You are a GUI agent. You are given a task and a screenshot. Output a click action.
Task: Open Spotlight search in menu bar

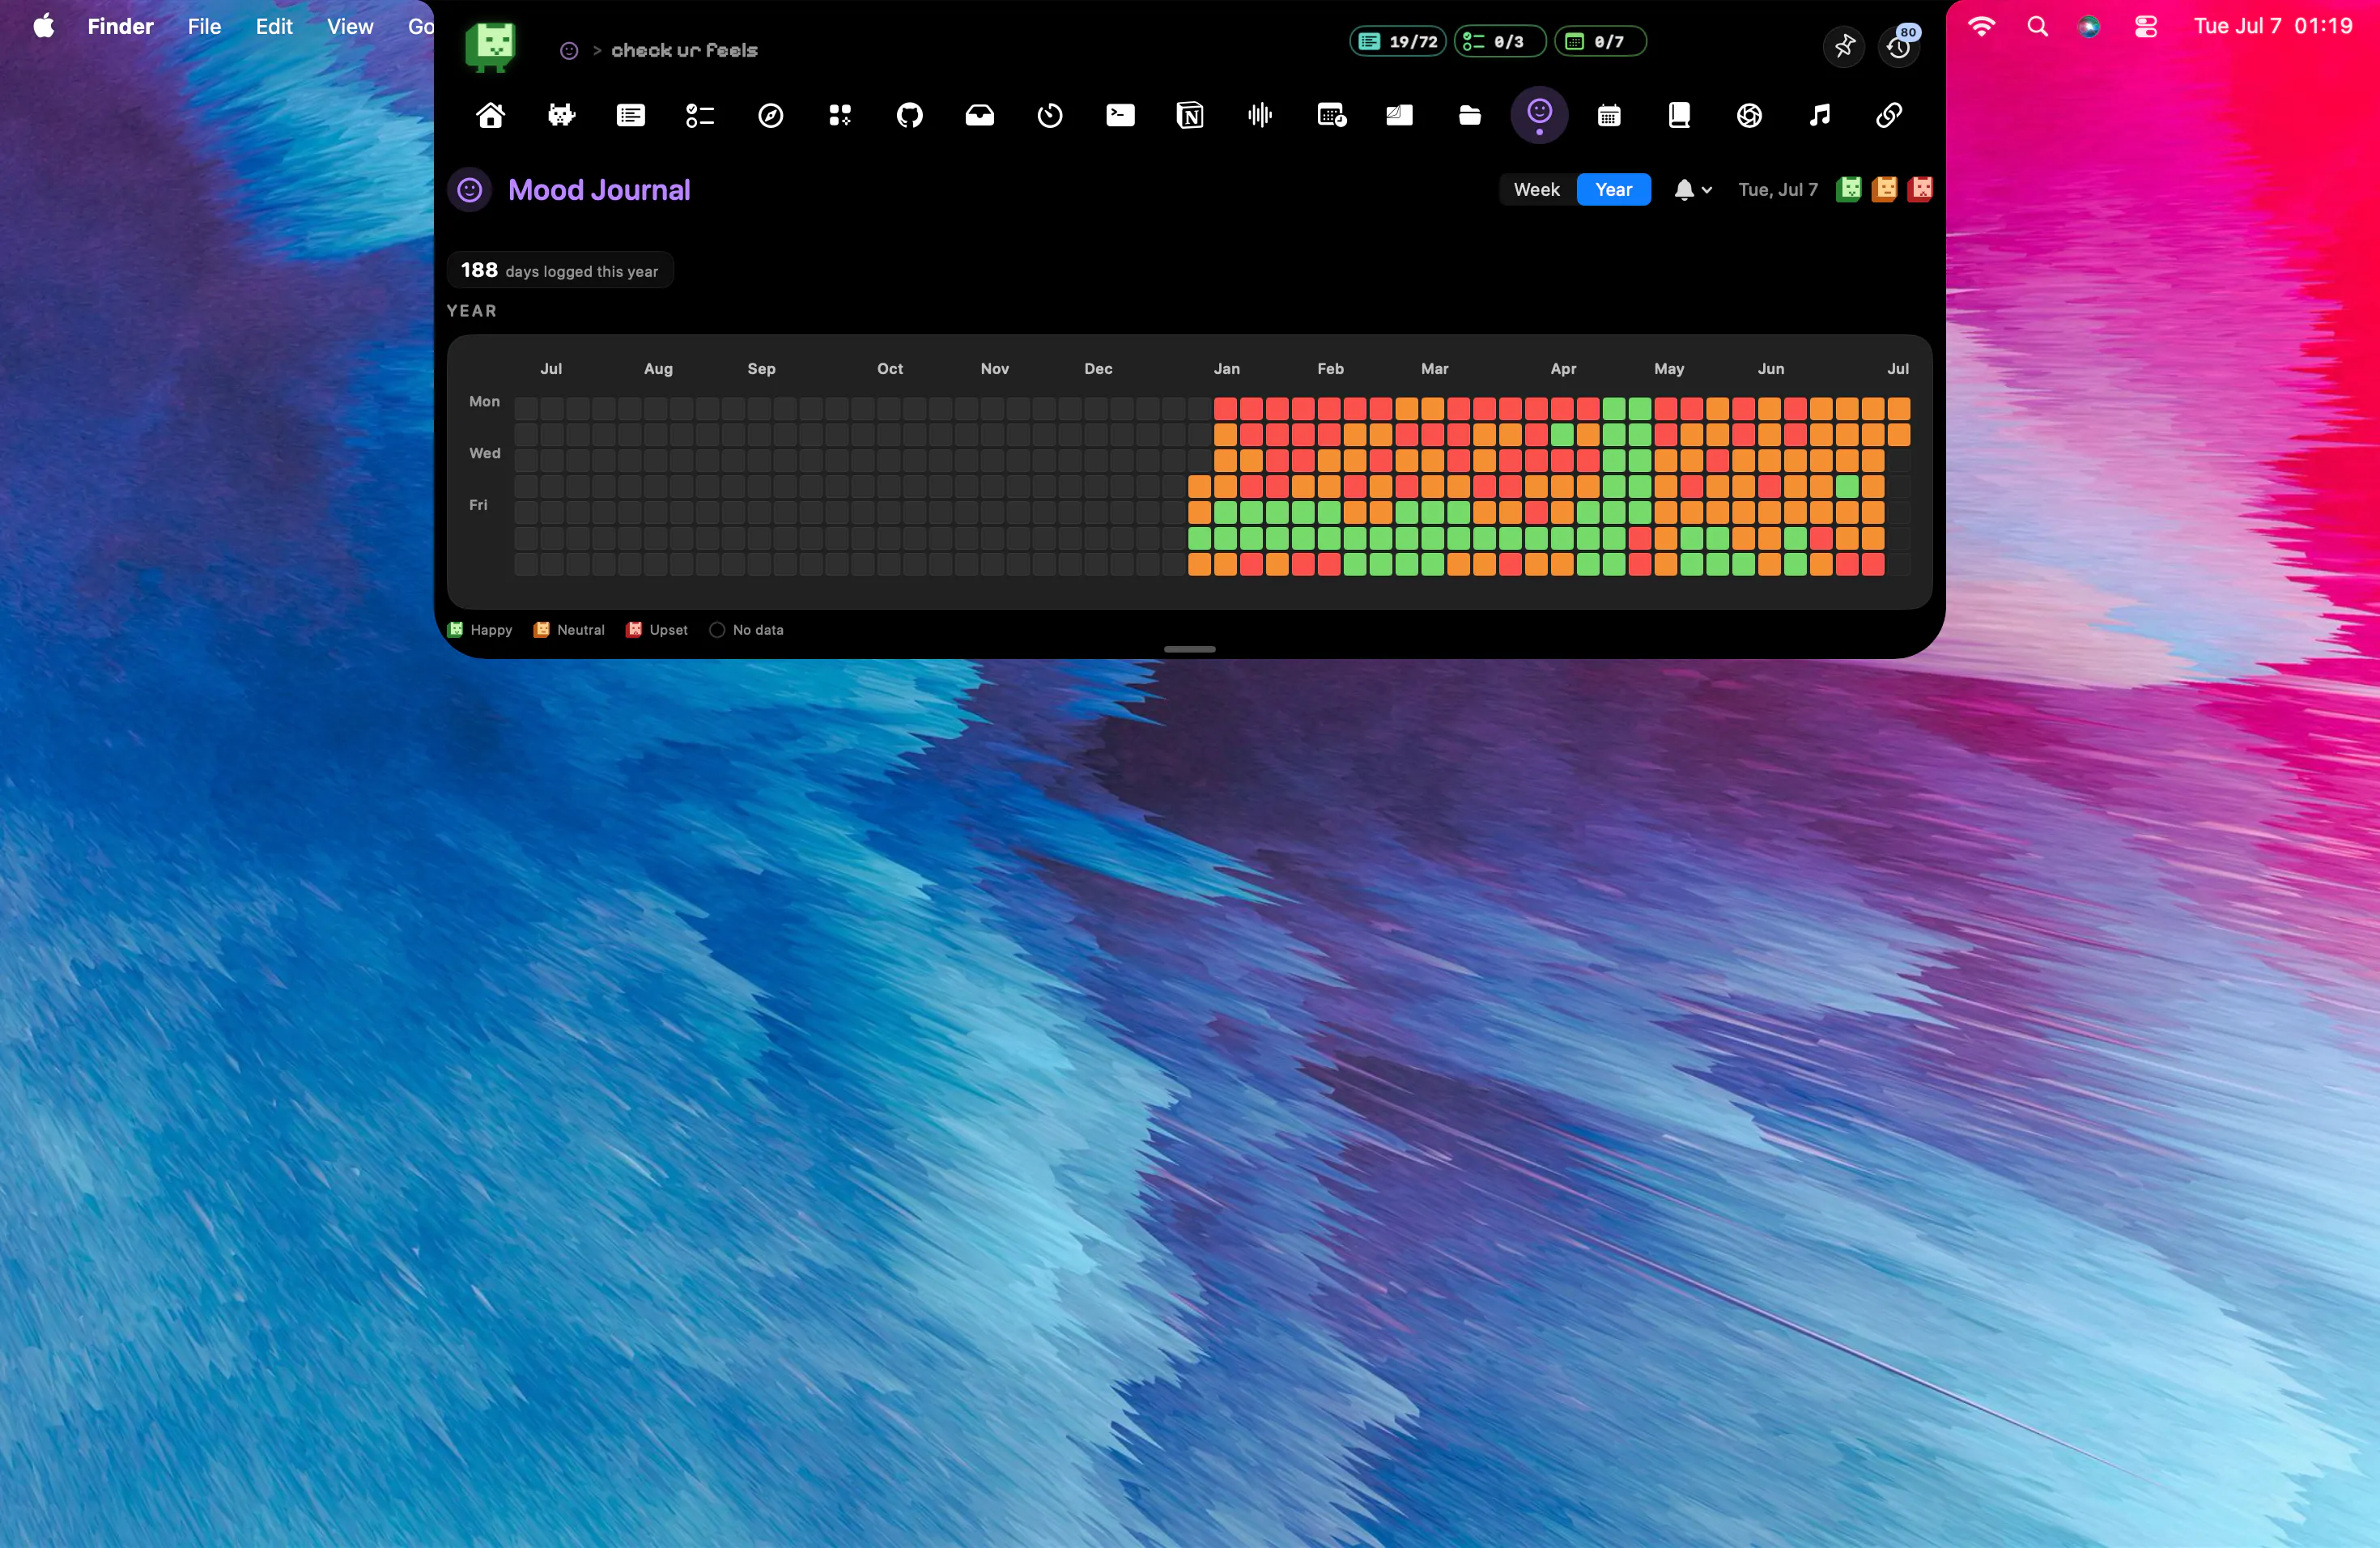tap(2037, 26)
